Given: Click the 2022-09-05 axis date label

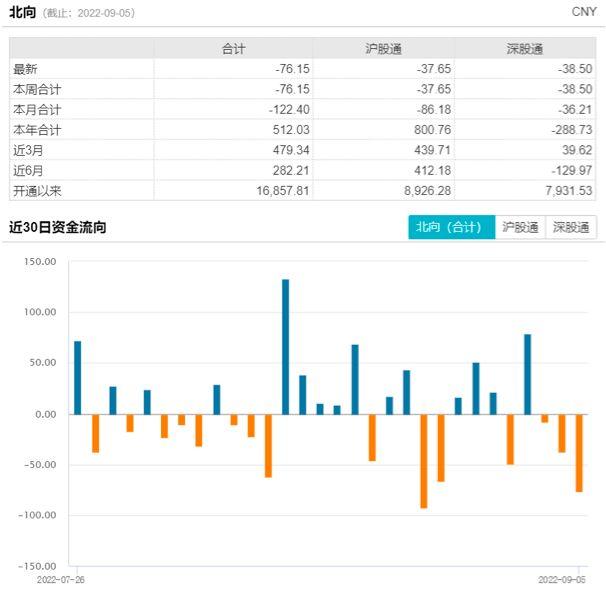Looking at the screenshot, I should coord(562,579).
